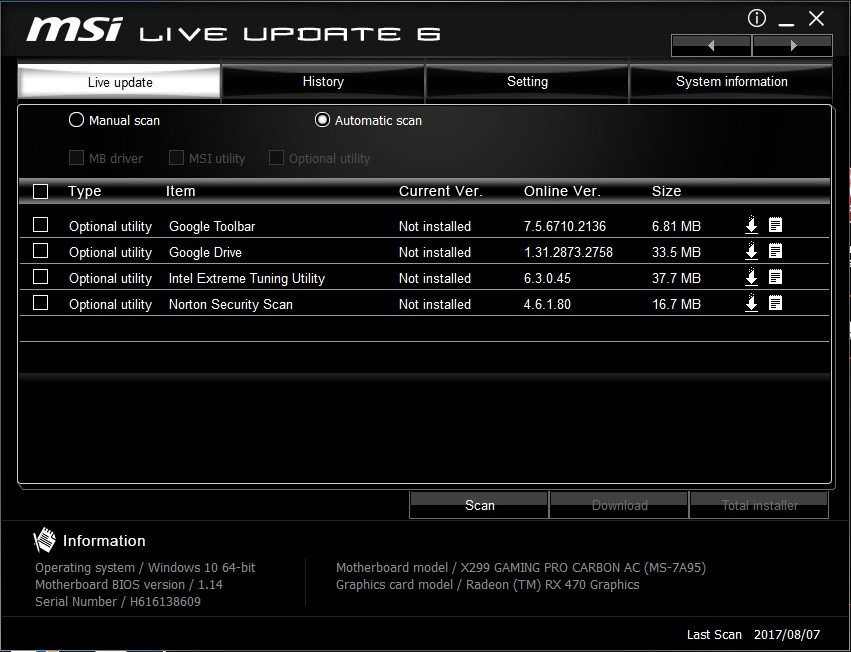This screenshot has height=652, width=851.
Task: Click the left arrow navigation button
Action: coord(711,46)
